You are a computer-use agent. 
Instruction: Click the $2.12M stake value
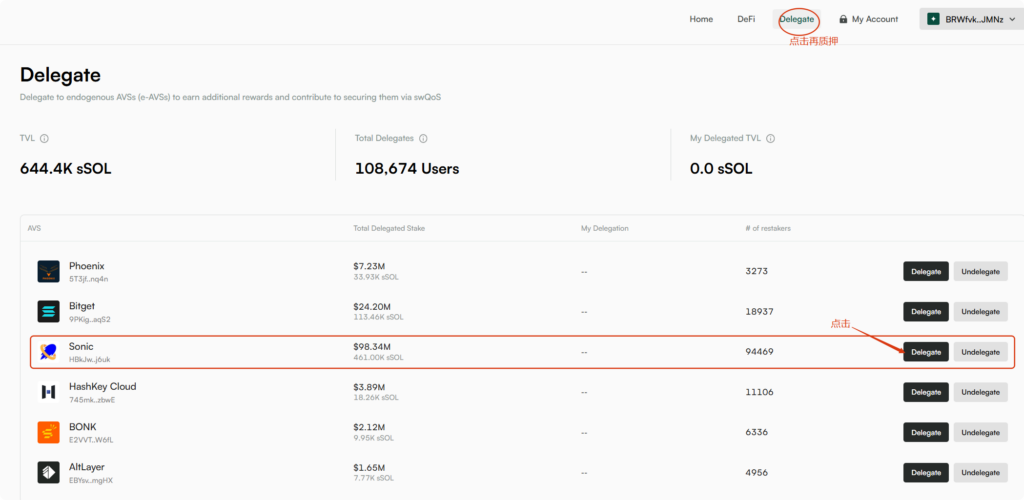[x=369, y=427]
